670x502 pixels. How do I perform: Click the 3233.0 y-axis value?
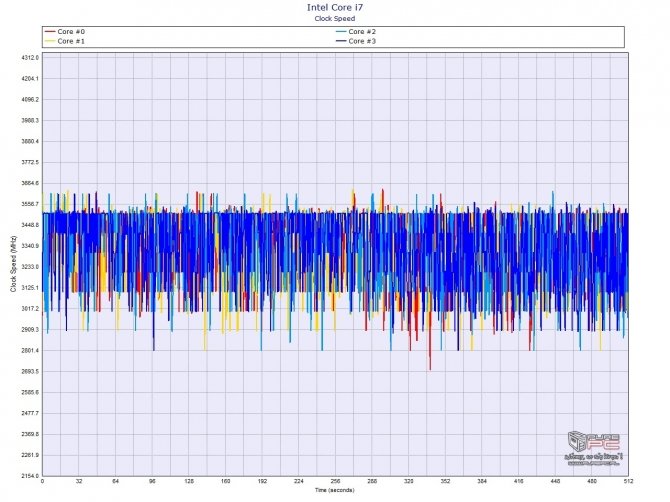[x=30, y=267]
